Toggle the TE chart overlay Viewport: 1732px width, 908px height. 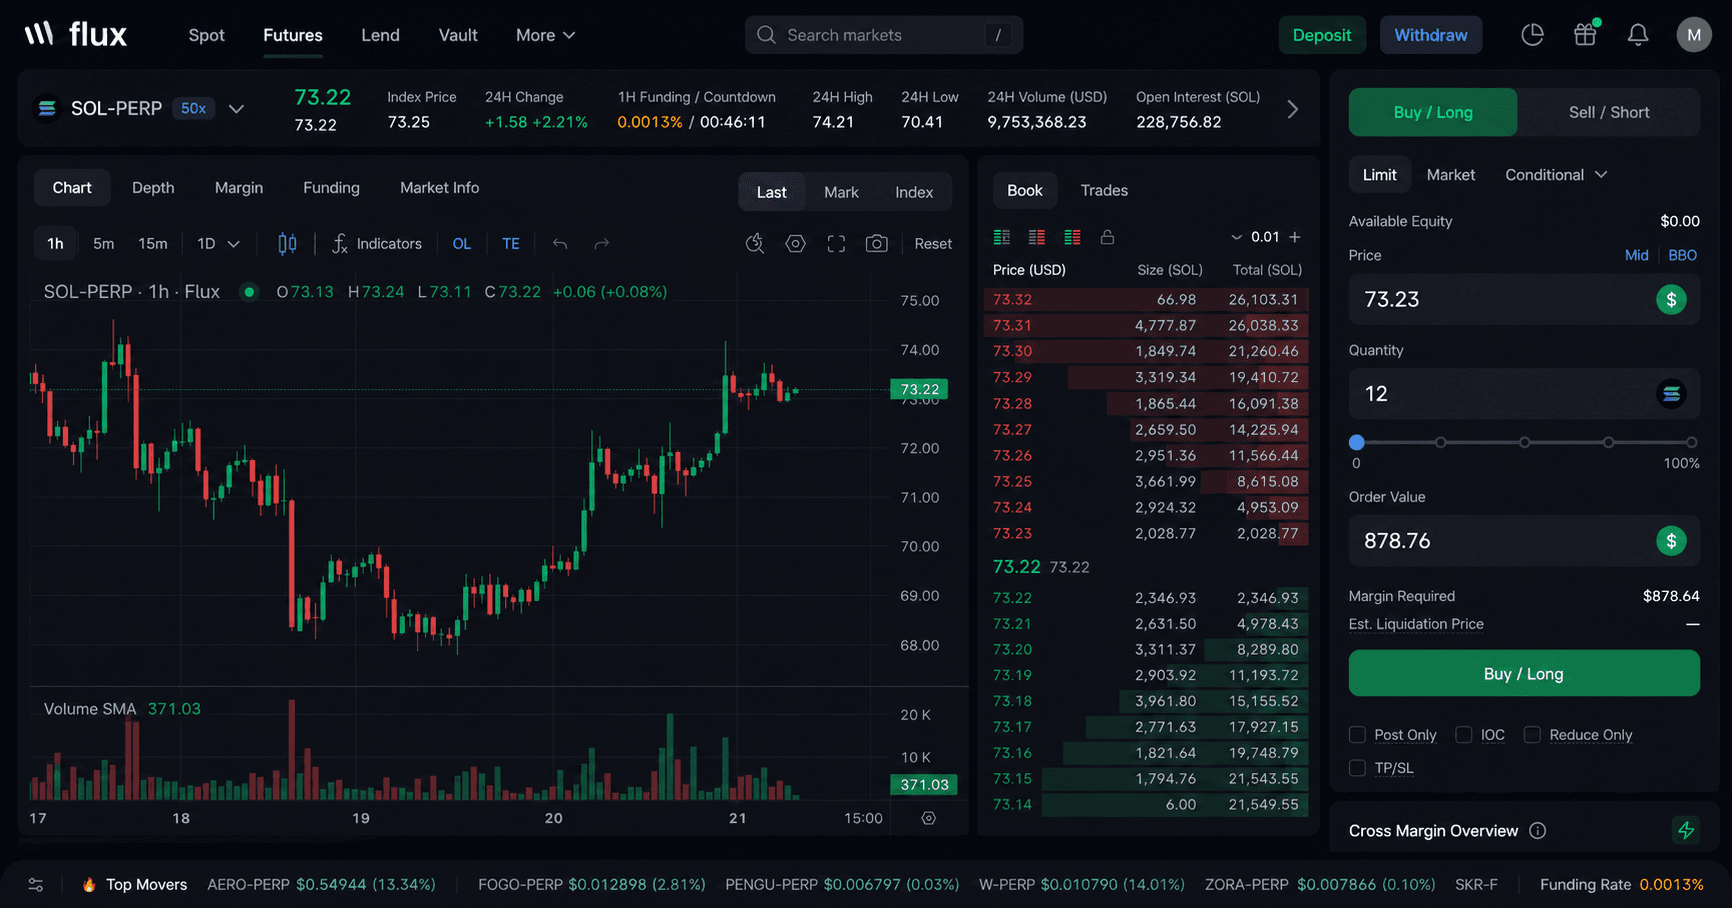[x=511, y=244]
